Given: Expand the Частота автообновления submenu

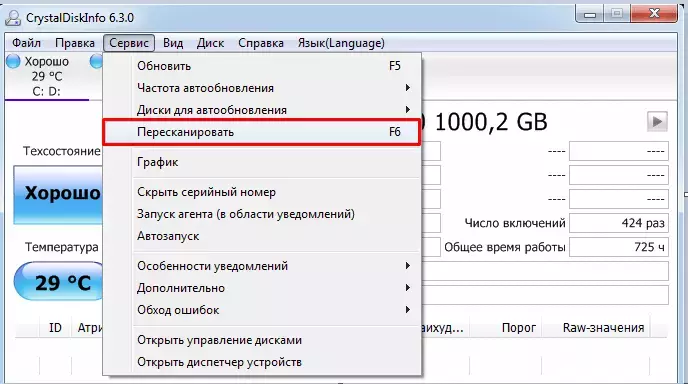Looking at the screenshot, I should click(262, 88).
